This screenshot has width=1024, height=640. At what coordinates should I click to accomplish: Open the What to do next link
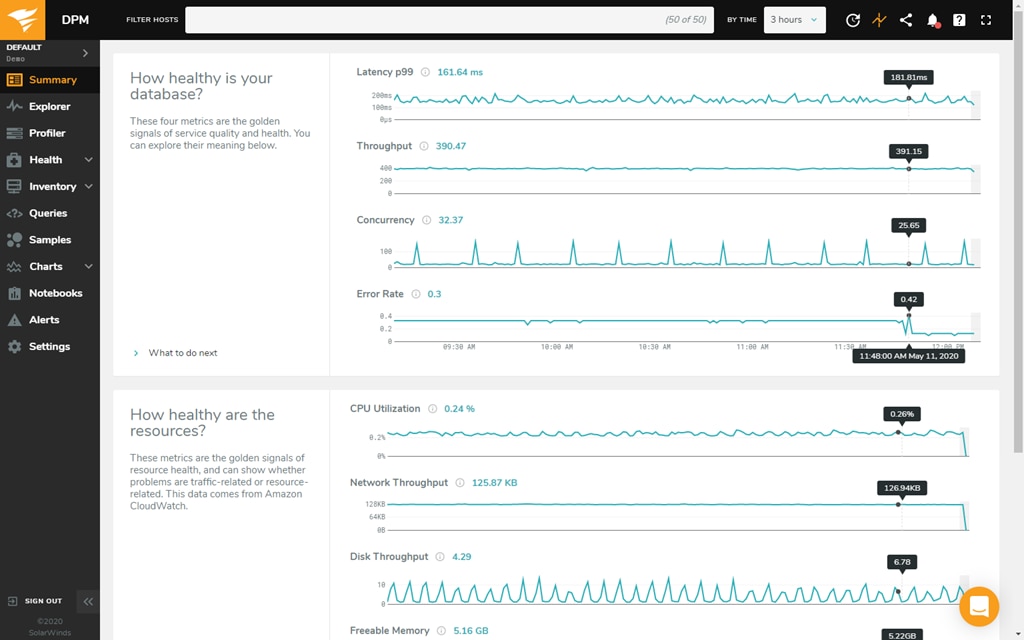(182, 352)
